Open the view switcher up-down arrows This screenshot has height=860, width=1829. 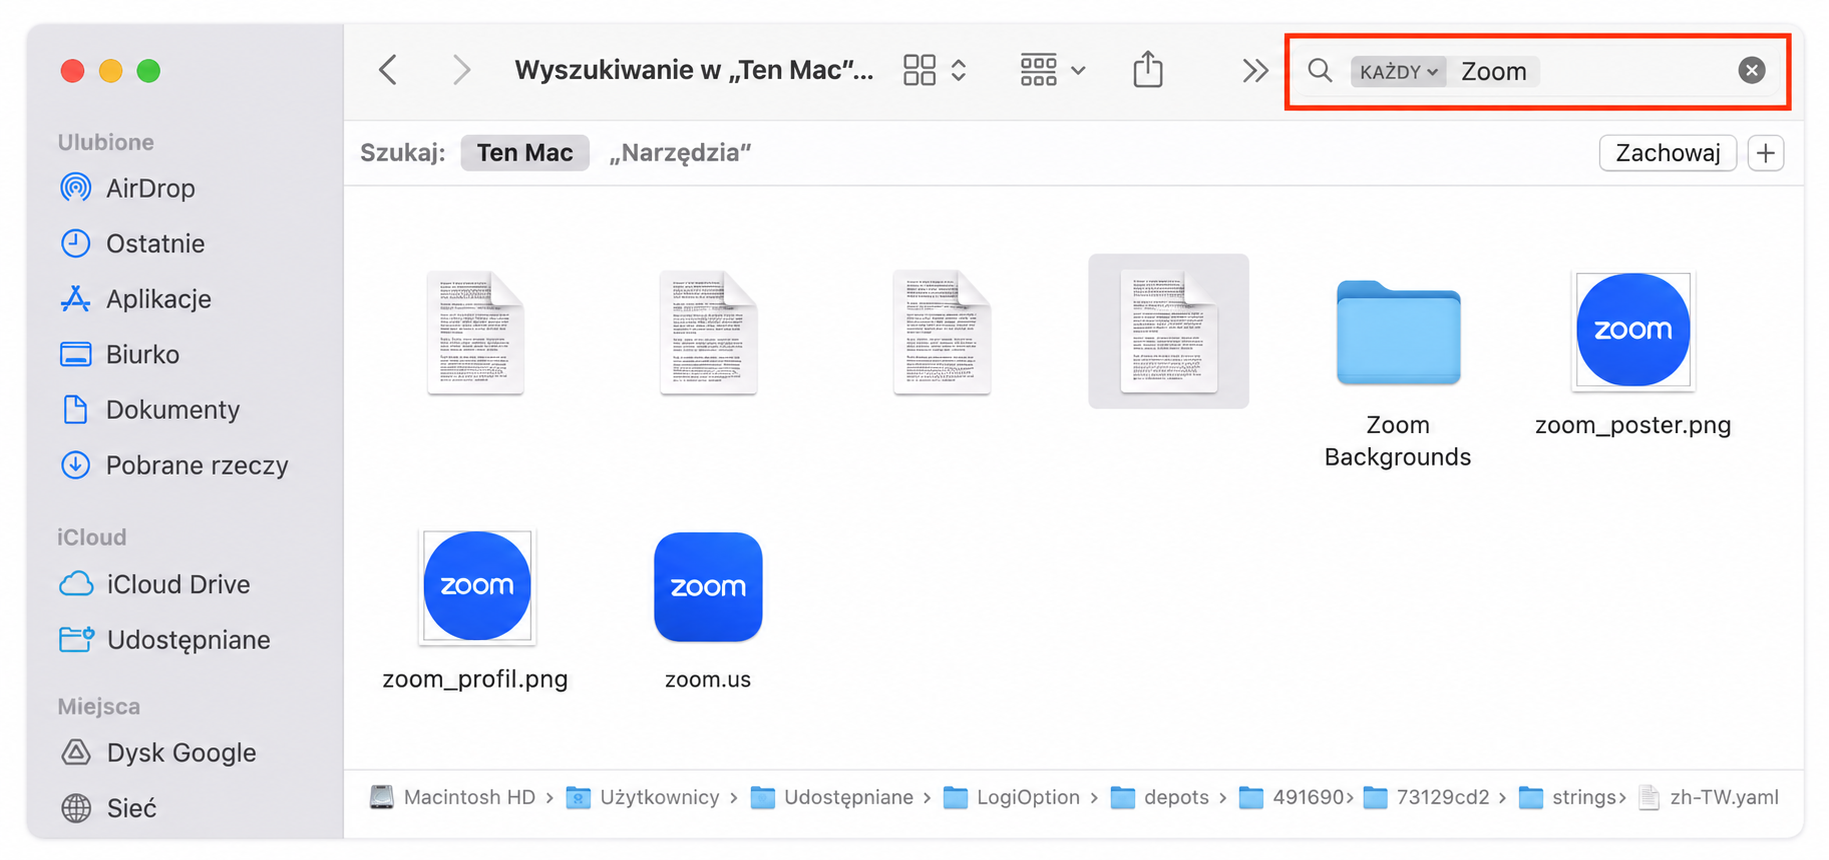tap(959, 70)
